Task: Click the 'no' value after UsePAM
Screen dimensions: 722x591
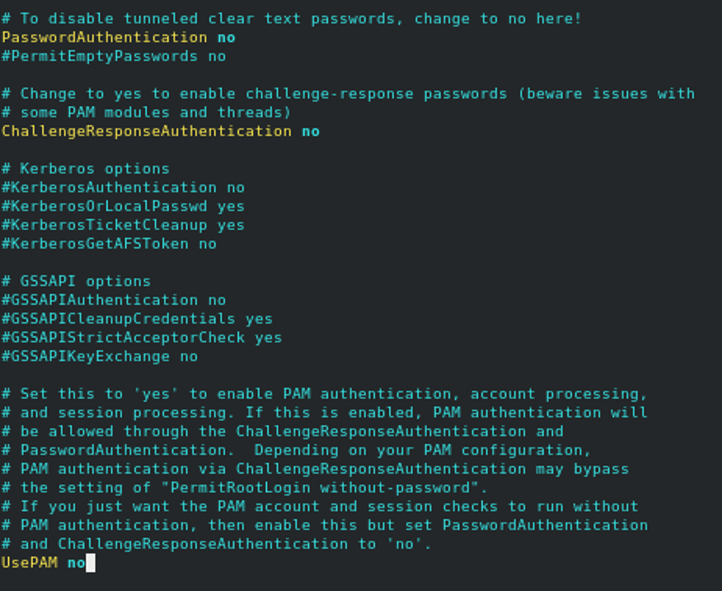Action: tap(76, 562)
